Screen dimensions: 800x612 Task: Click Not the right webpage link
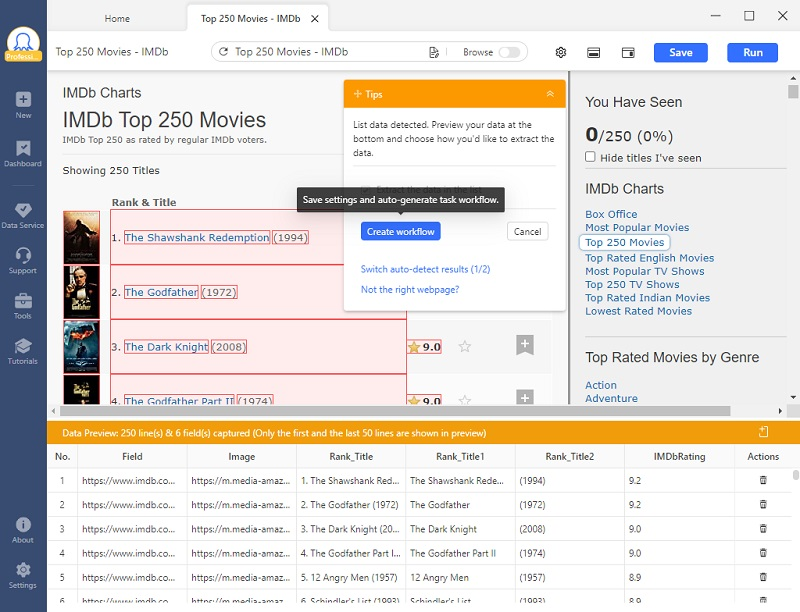point(410,290)
